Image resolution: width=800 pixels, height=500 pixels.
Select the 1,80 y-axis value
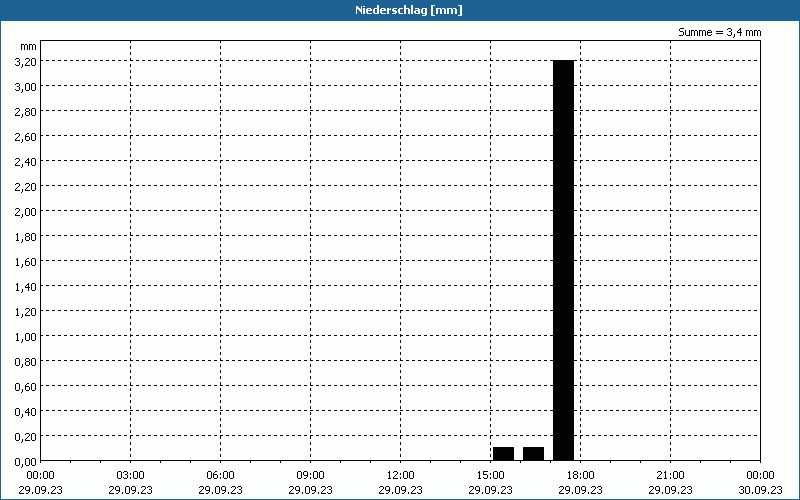[26, 236]
